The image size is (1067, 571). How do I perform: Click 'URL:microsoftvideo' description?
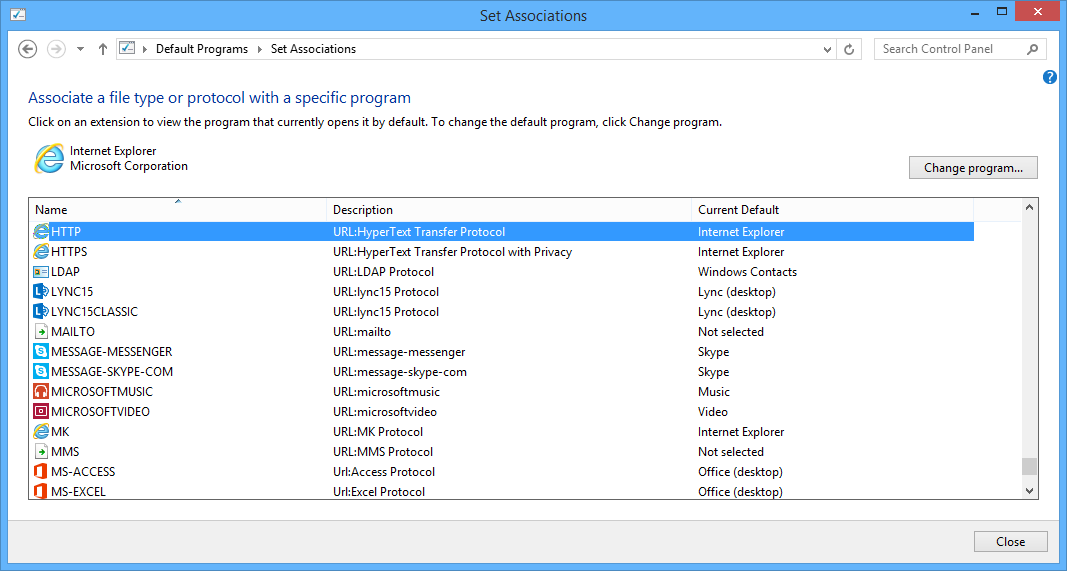[x=384, y=412]
